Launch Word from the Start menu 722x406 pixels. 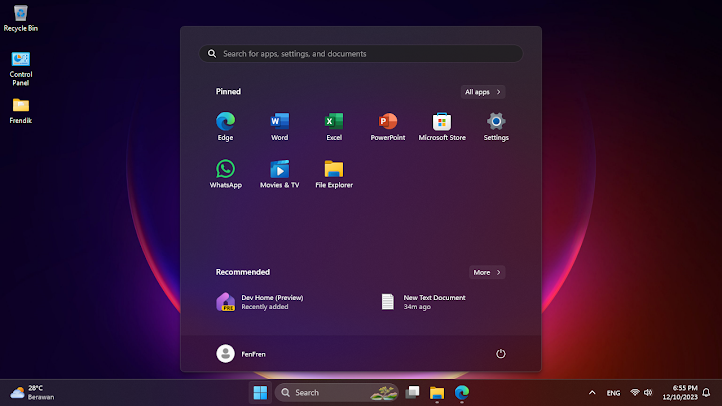(279, 126)
